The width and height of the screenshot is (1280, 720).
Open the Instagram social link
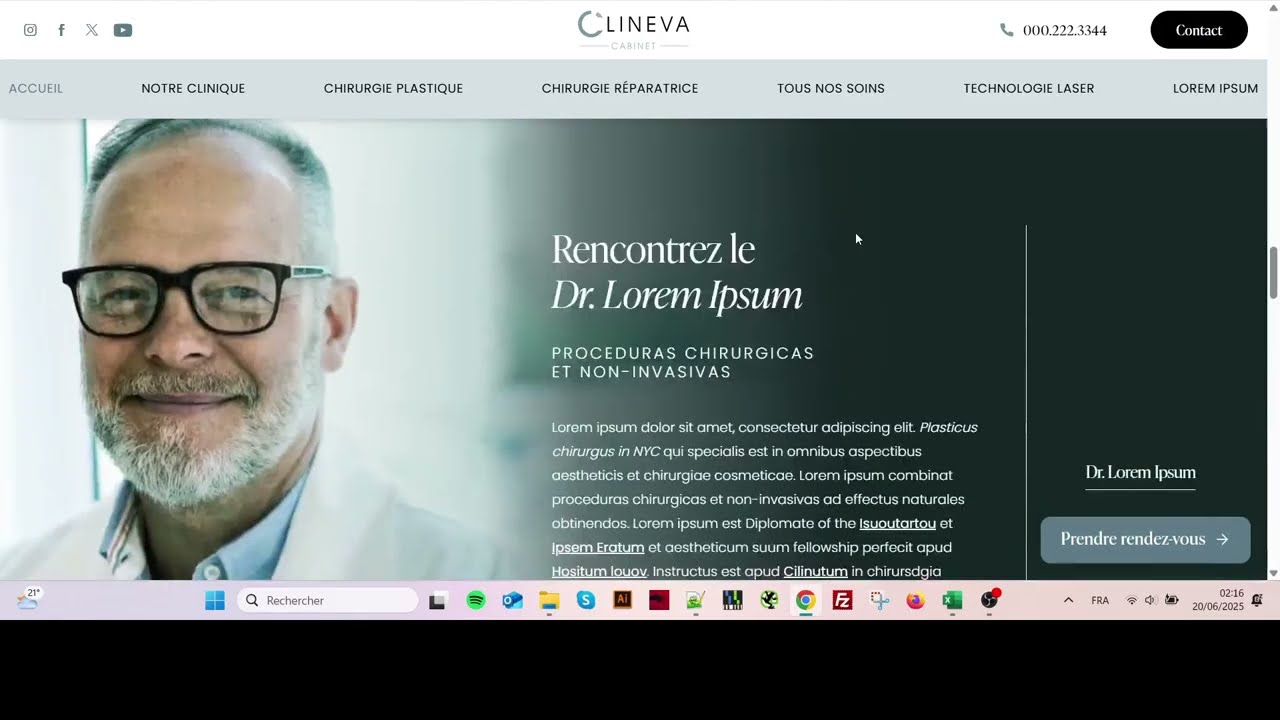(x=30, y=30)
